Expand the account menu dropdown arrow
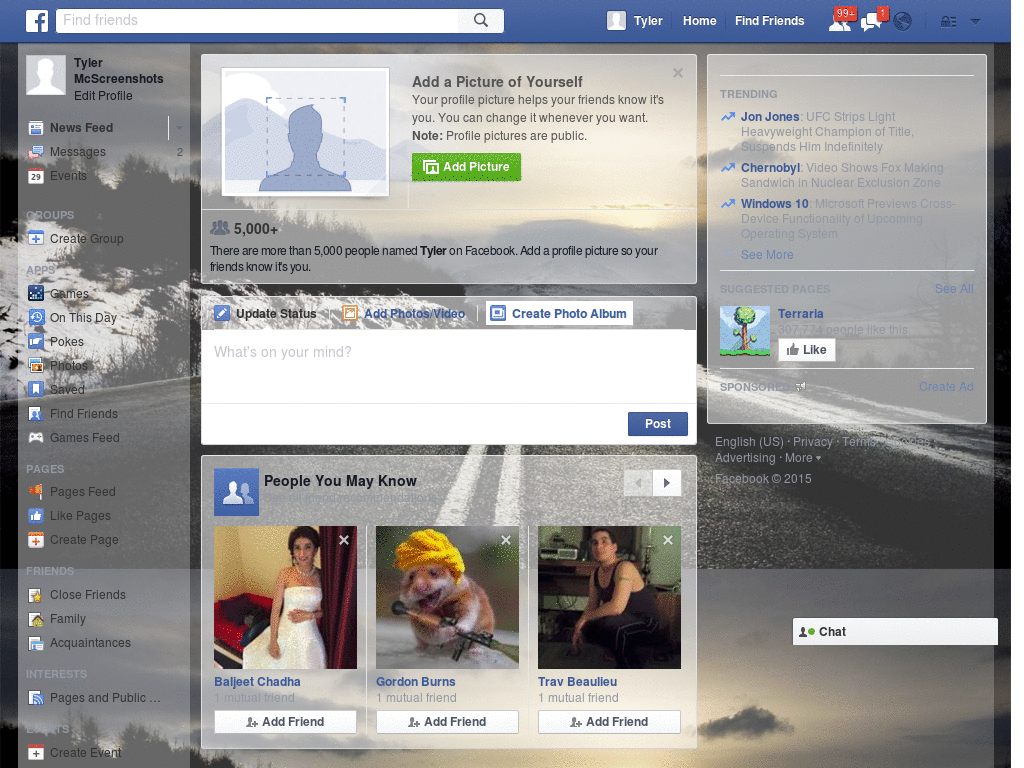Screen dimensions: 1024x768 [x=976, y=22]
